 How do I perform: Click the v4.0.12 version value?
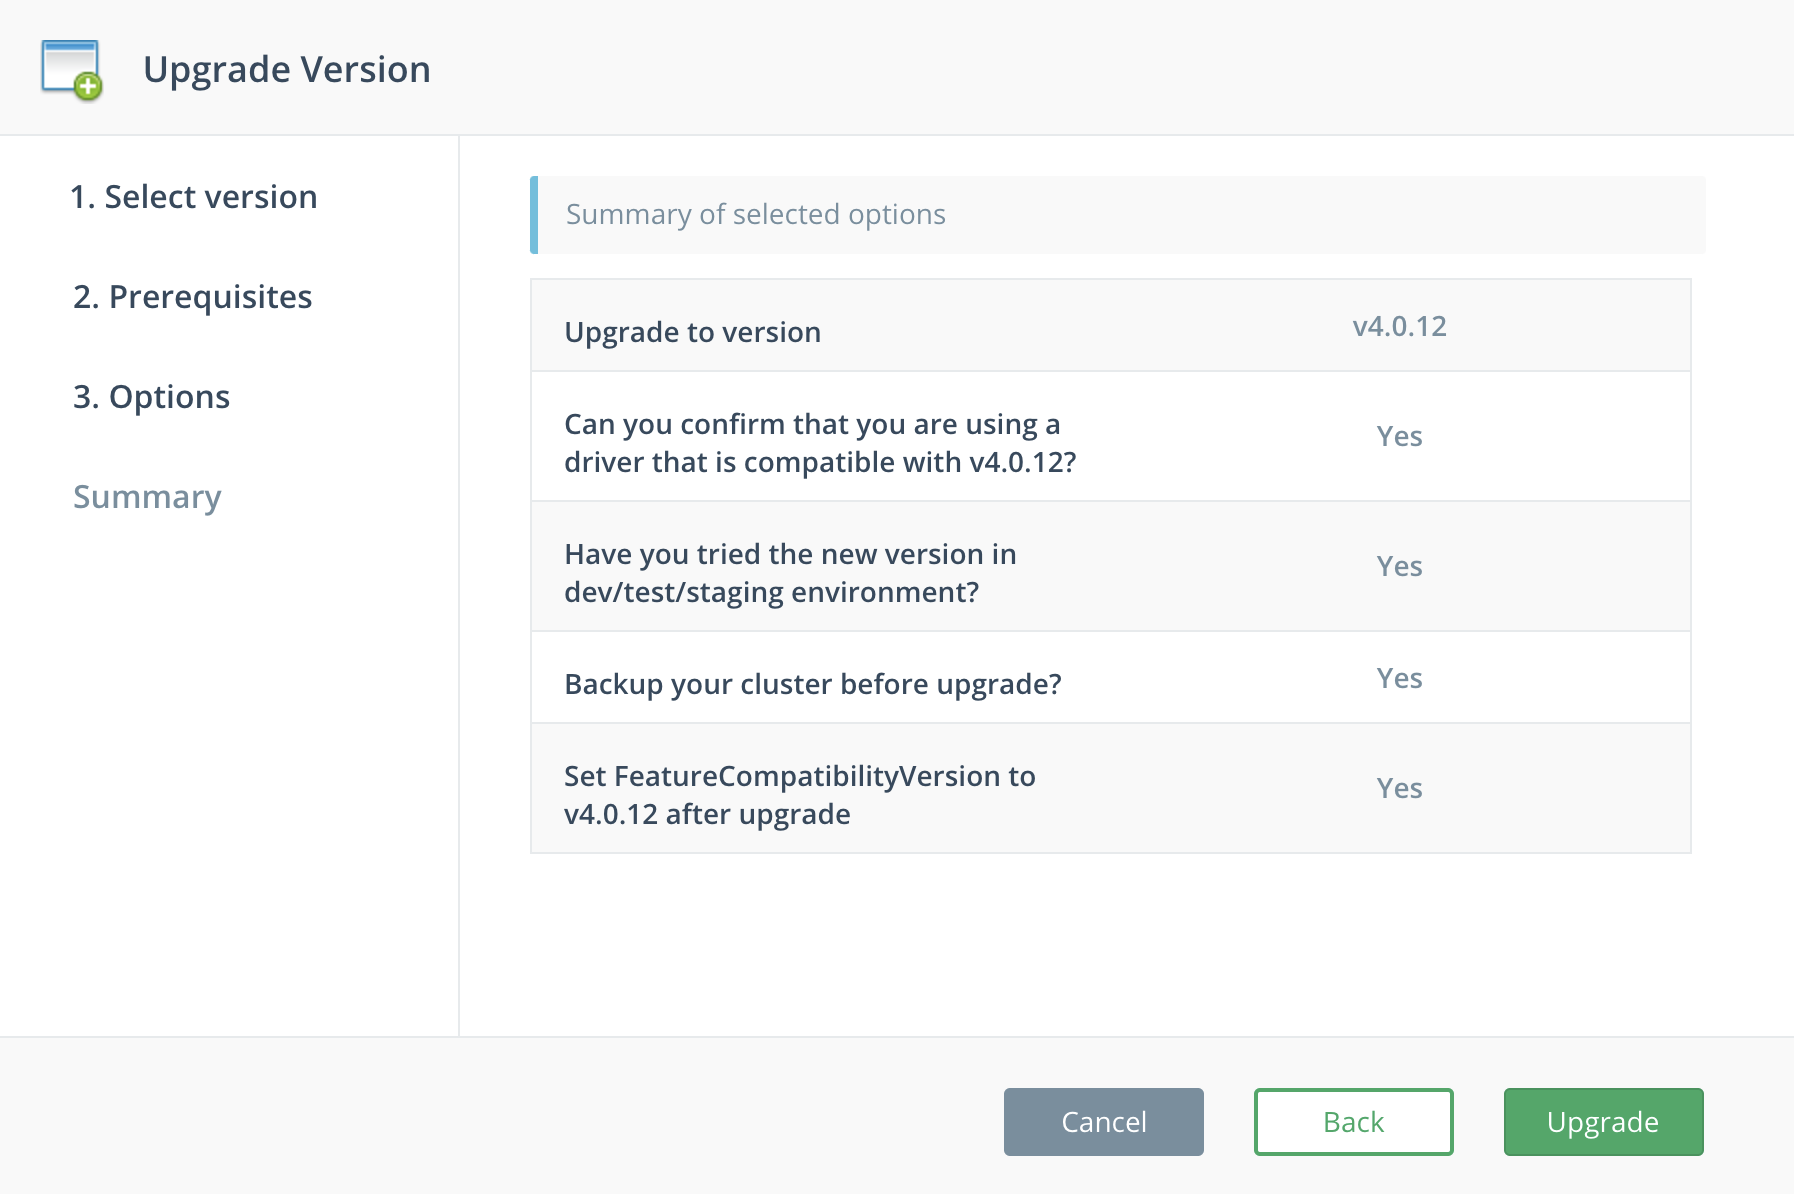[1399, 327]
